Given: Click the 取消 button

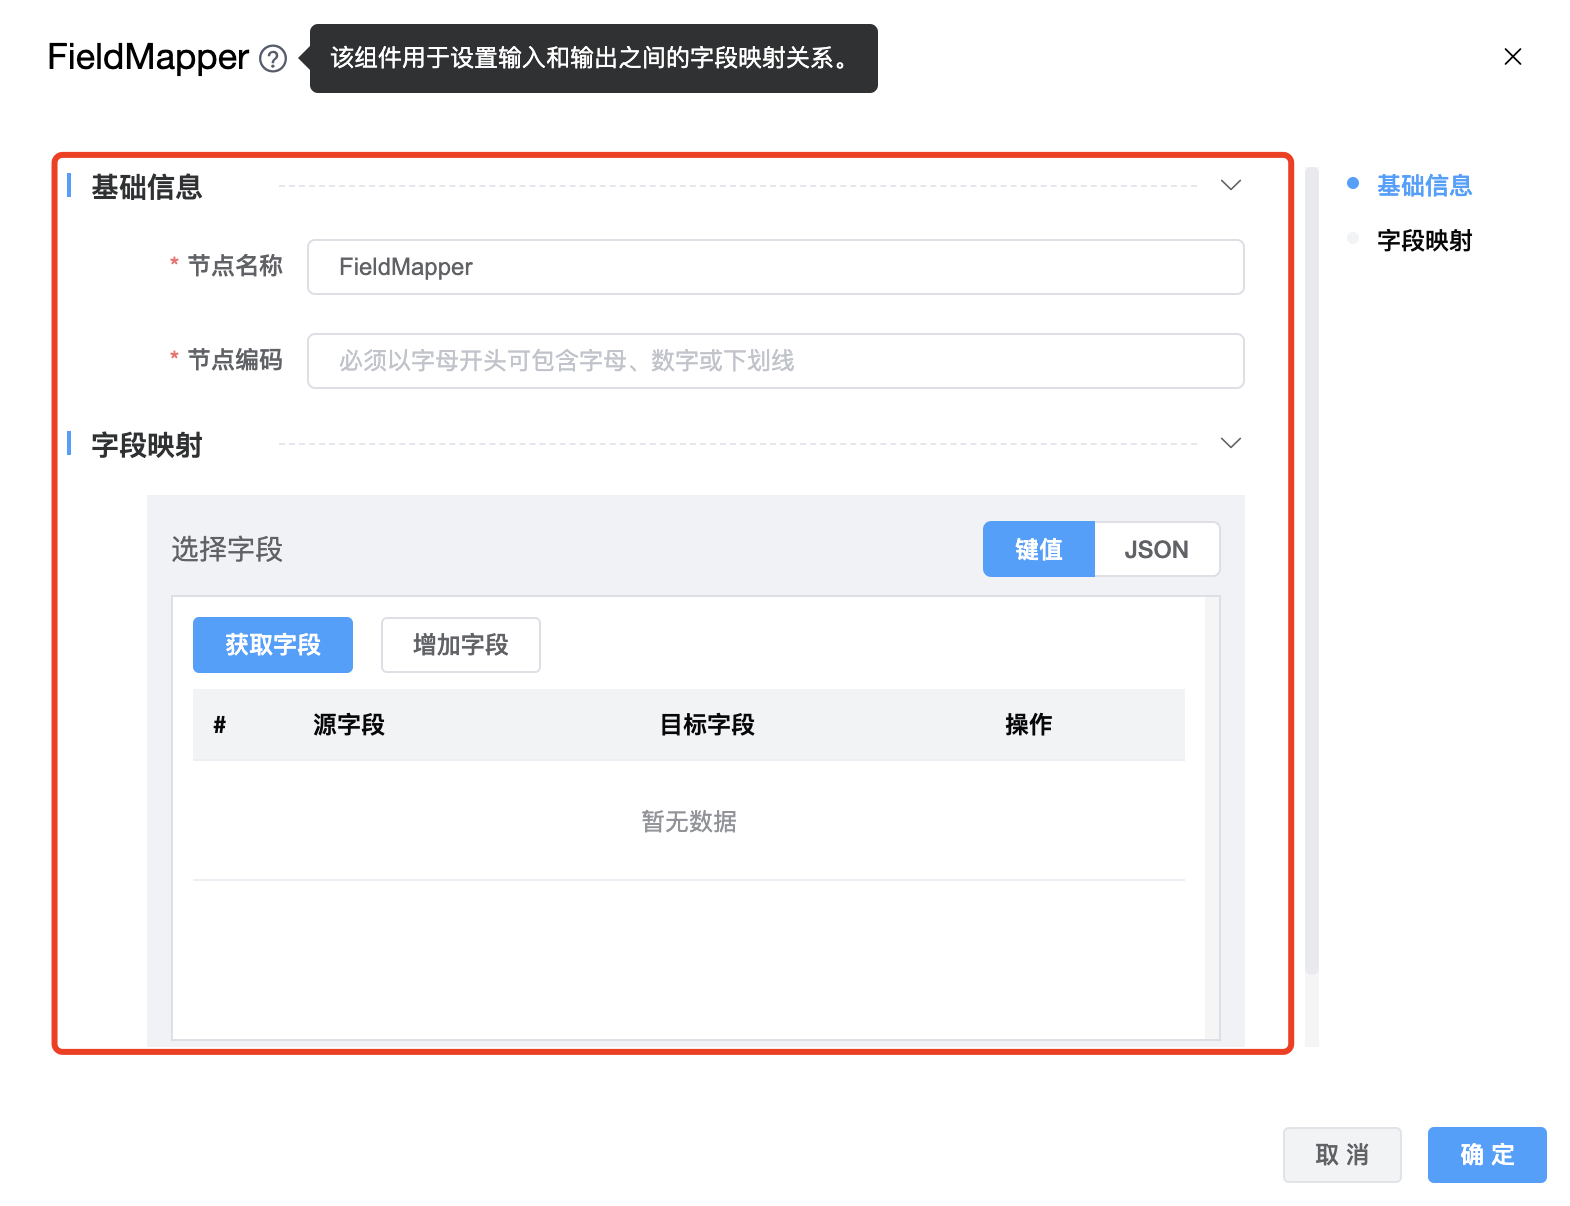Looking at the screenshot, I should click(1341, 1155).
